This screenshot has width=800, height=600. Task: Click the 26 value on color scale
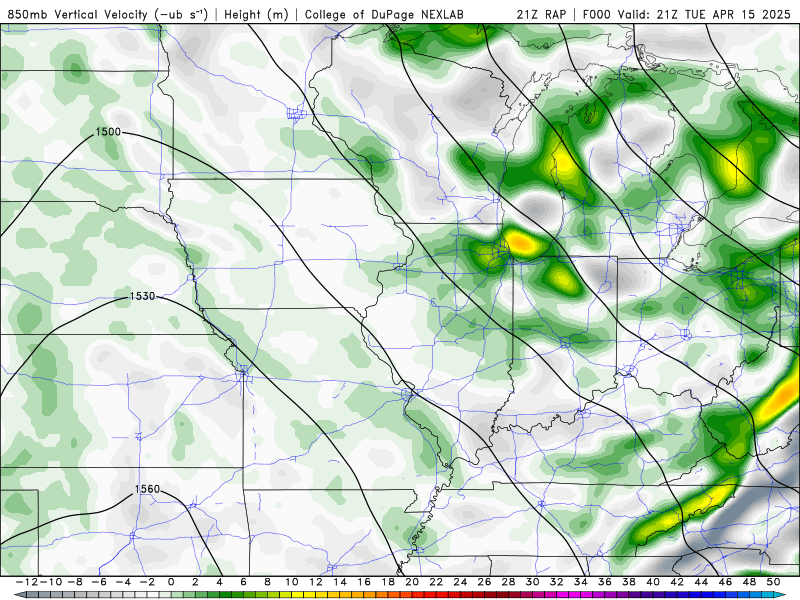485,582
